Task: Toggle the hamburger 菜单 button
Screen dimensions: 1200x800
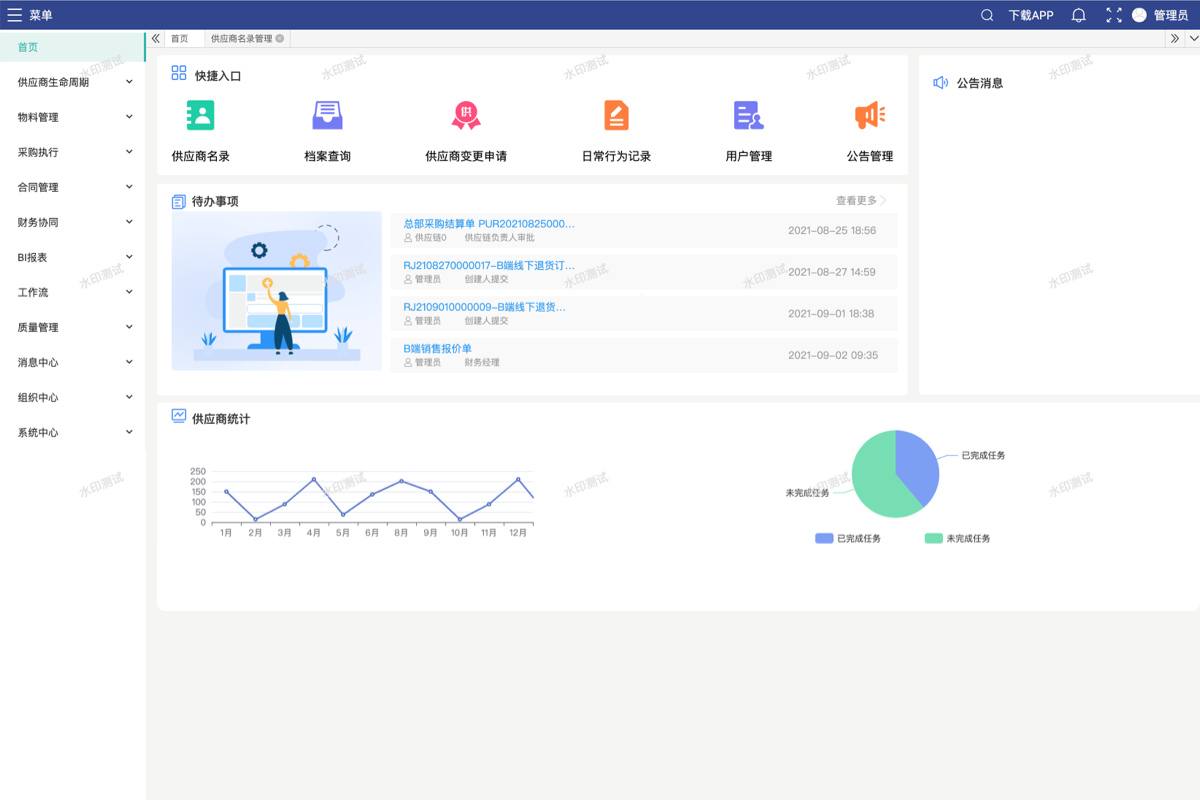Action: [x=15, y=15]
